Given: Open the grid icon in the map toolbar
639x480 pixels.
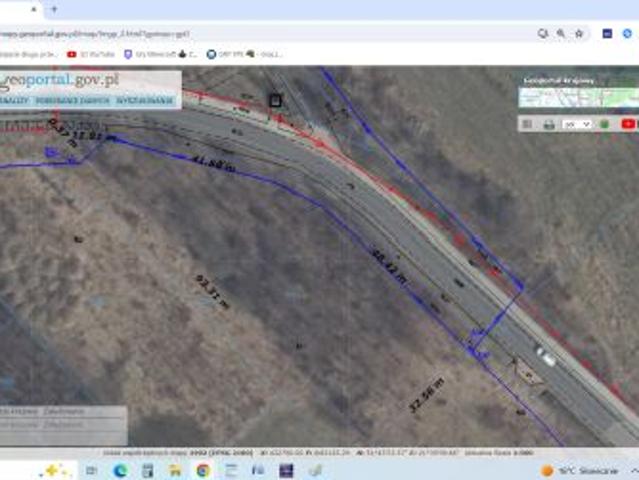Looking at the screenshot, I should pos(527,124).
